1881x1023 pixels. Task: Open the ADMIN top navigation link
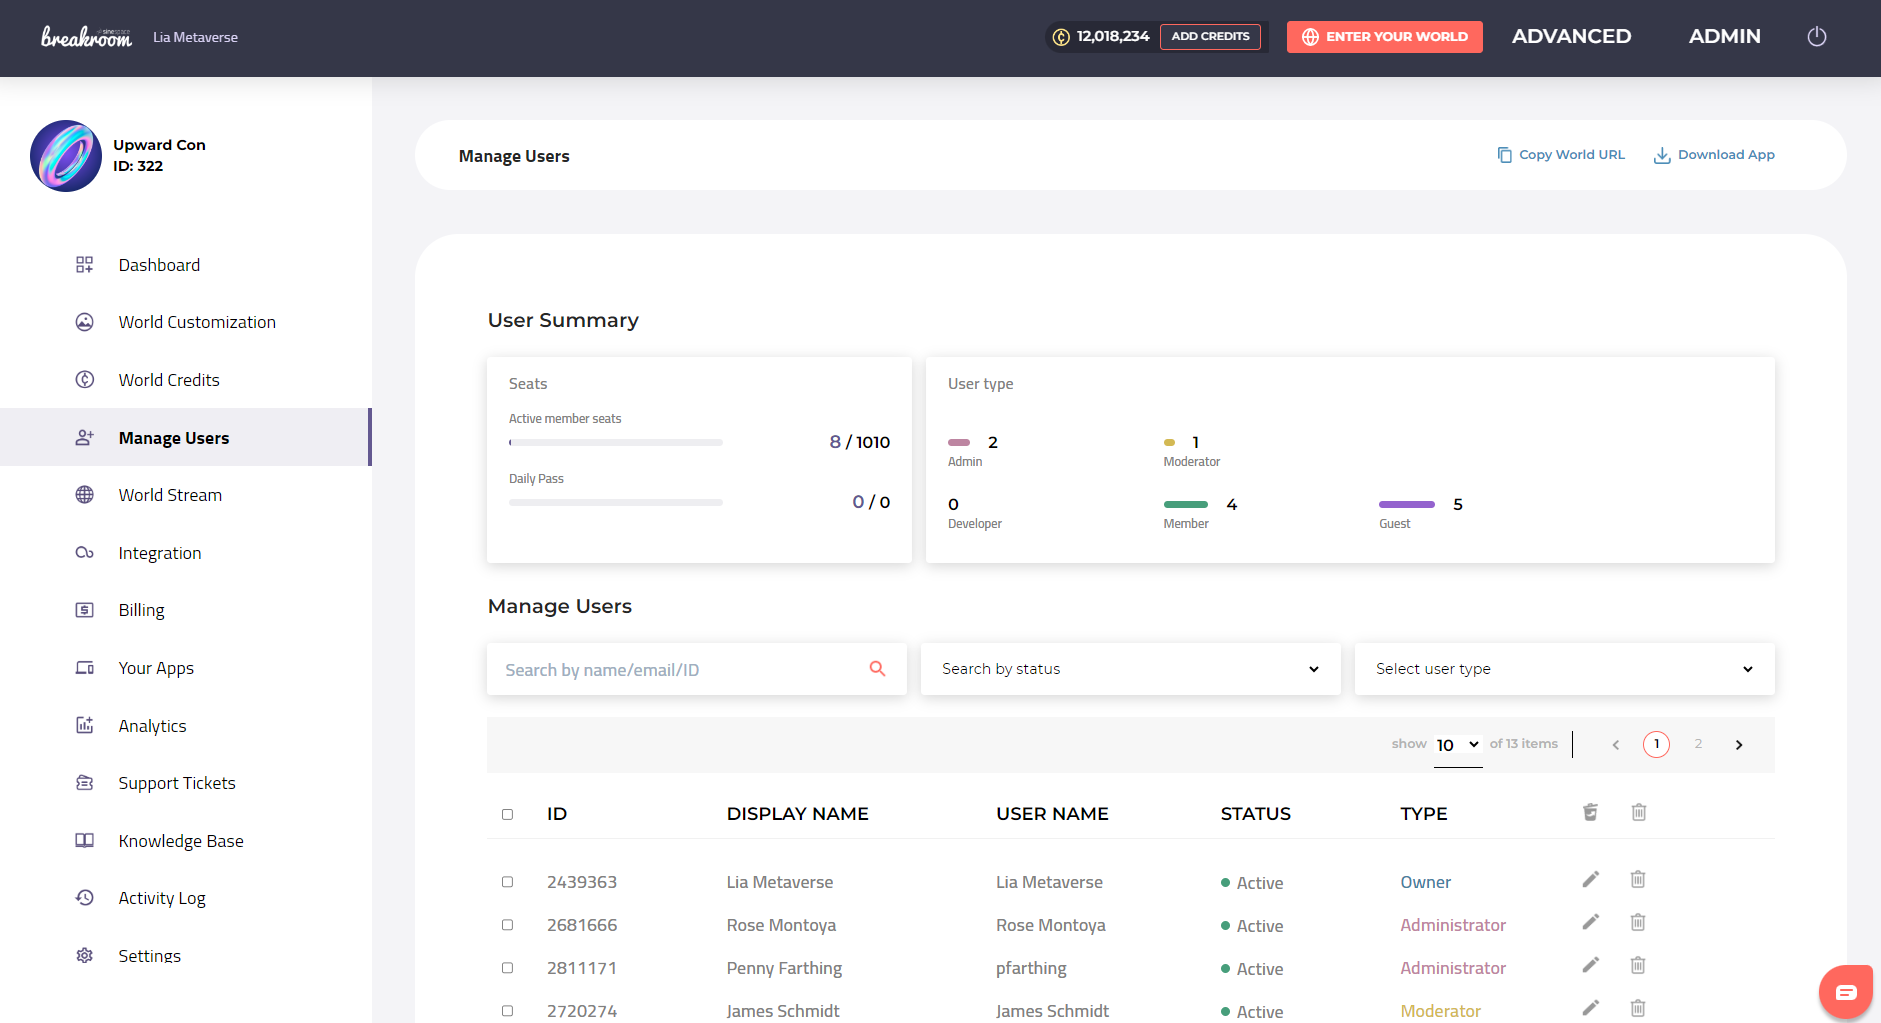click(1724, 36)
